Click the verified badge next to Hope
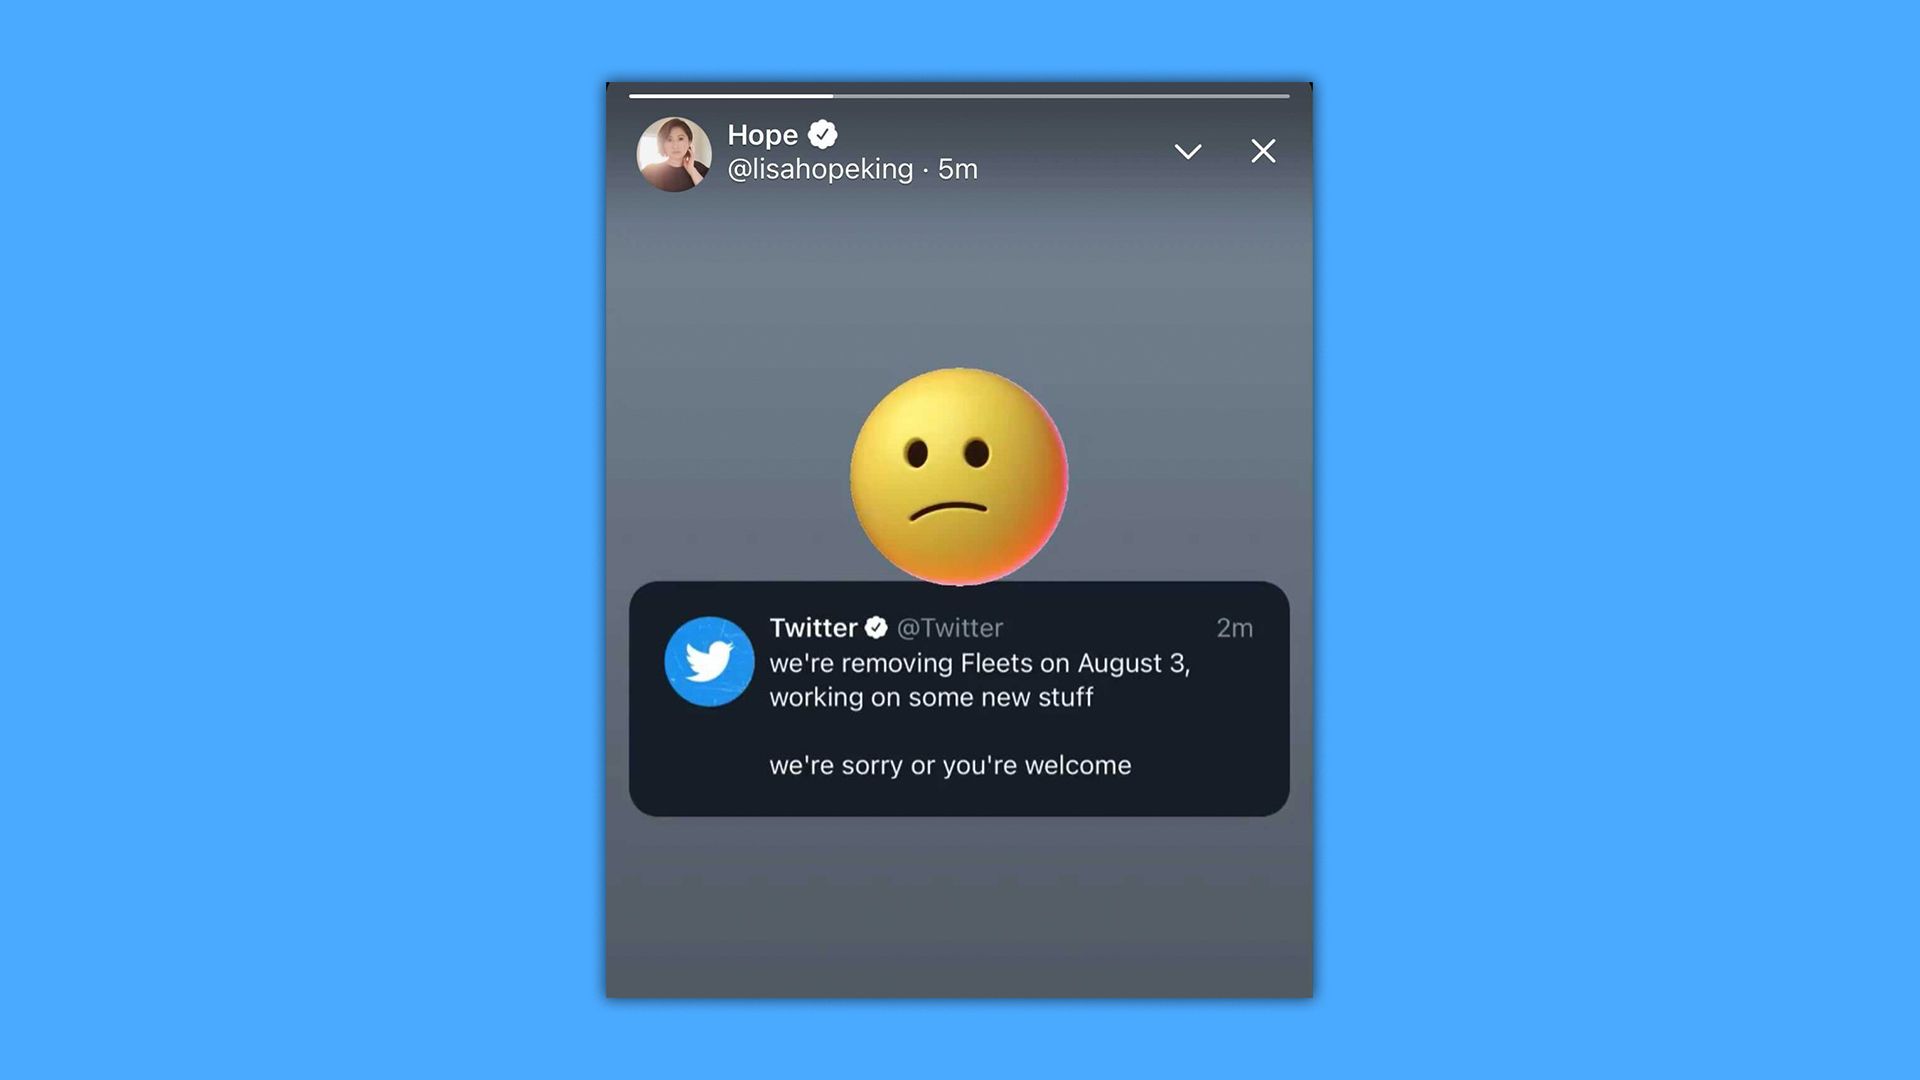 [x=823, y=134]
